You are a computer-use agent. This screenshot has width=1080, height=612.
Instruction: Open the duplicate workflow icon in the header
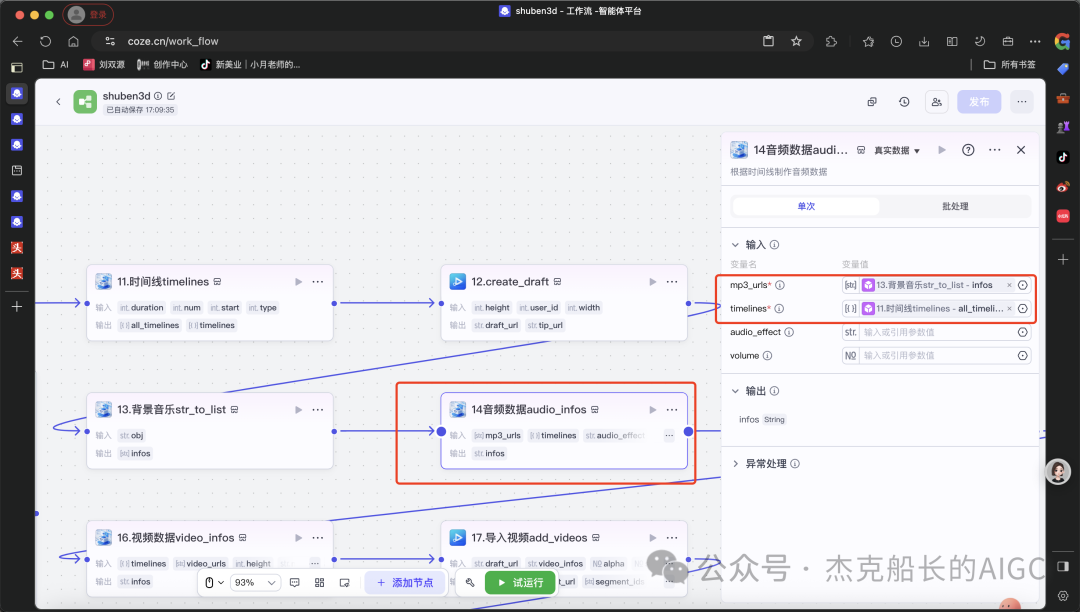[x=872, y=102]
